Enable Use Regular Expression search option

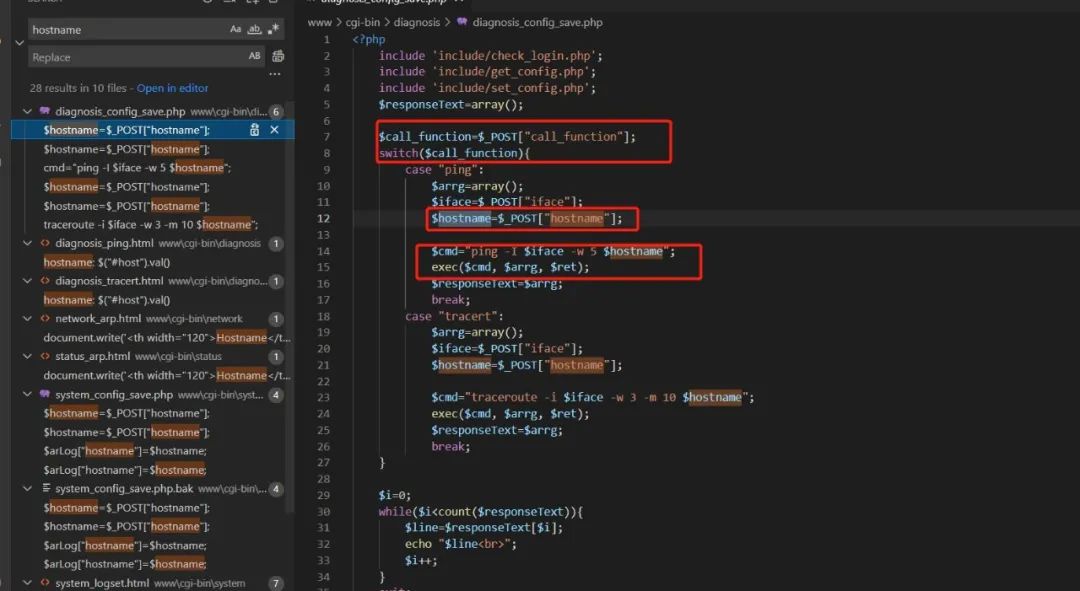coord(273,30)
